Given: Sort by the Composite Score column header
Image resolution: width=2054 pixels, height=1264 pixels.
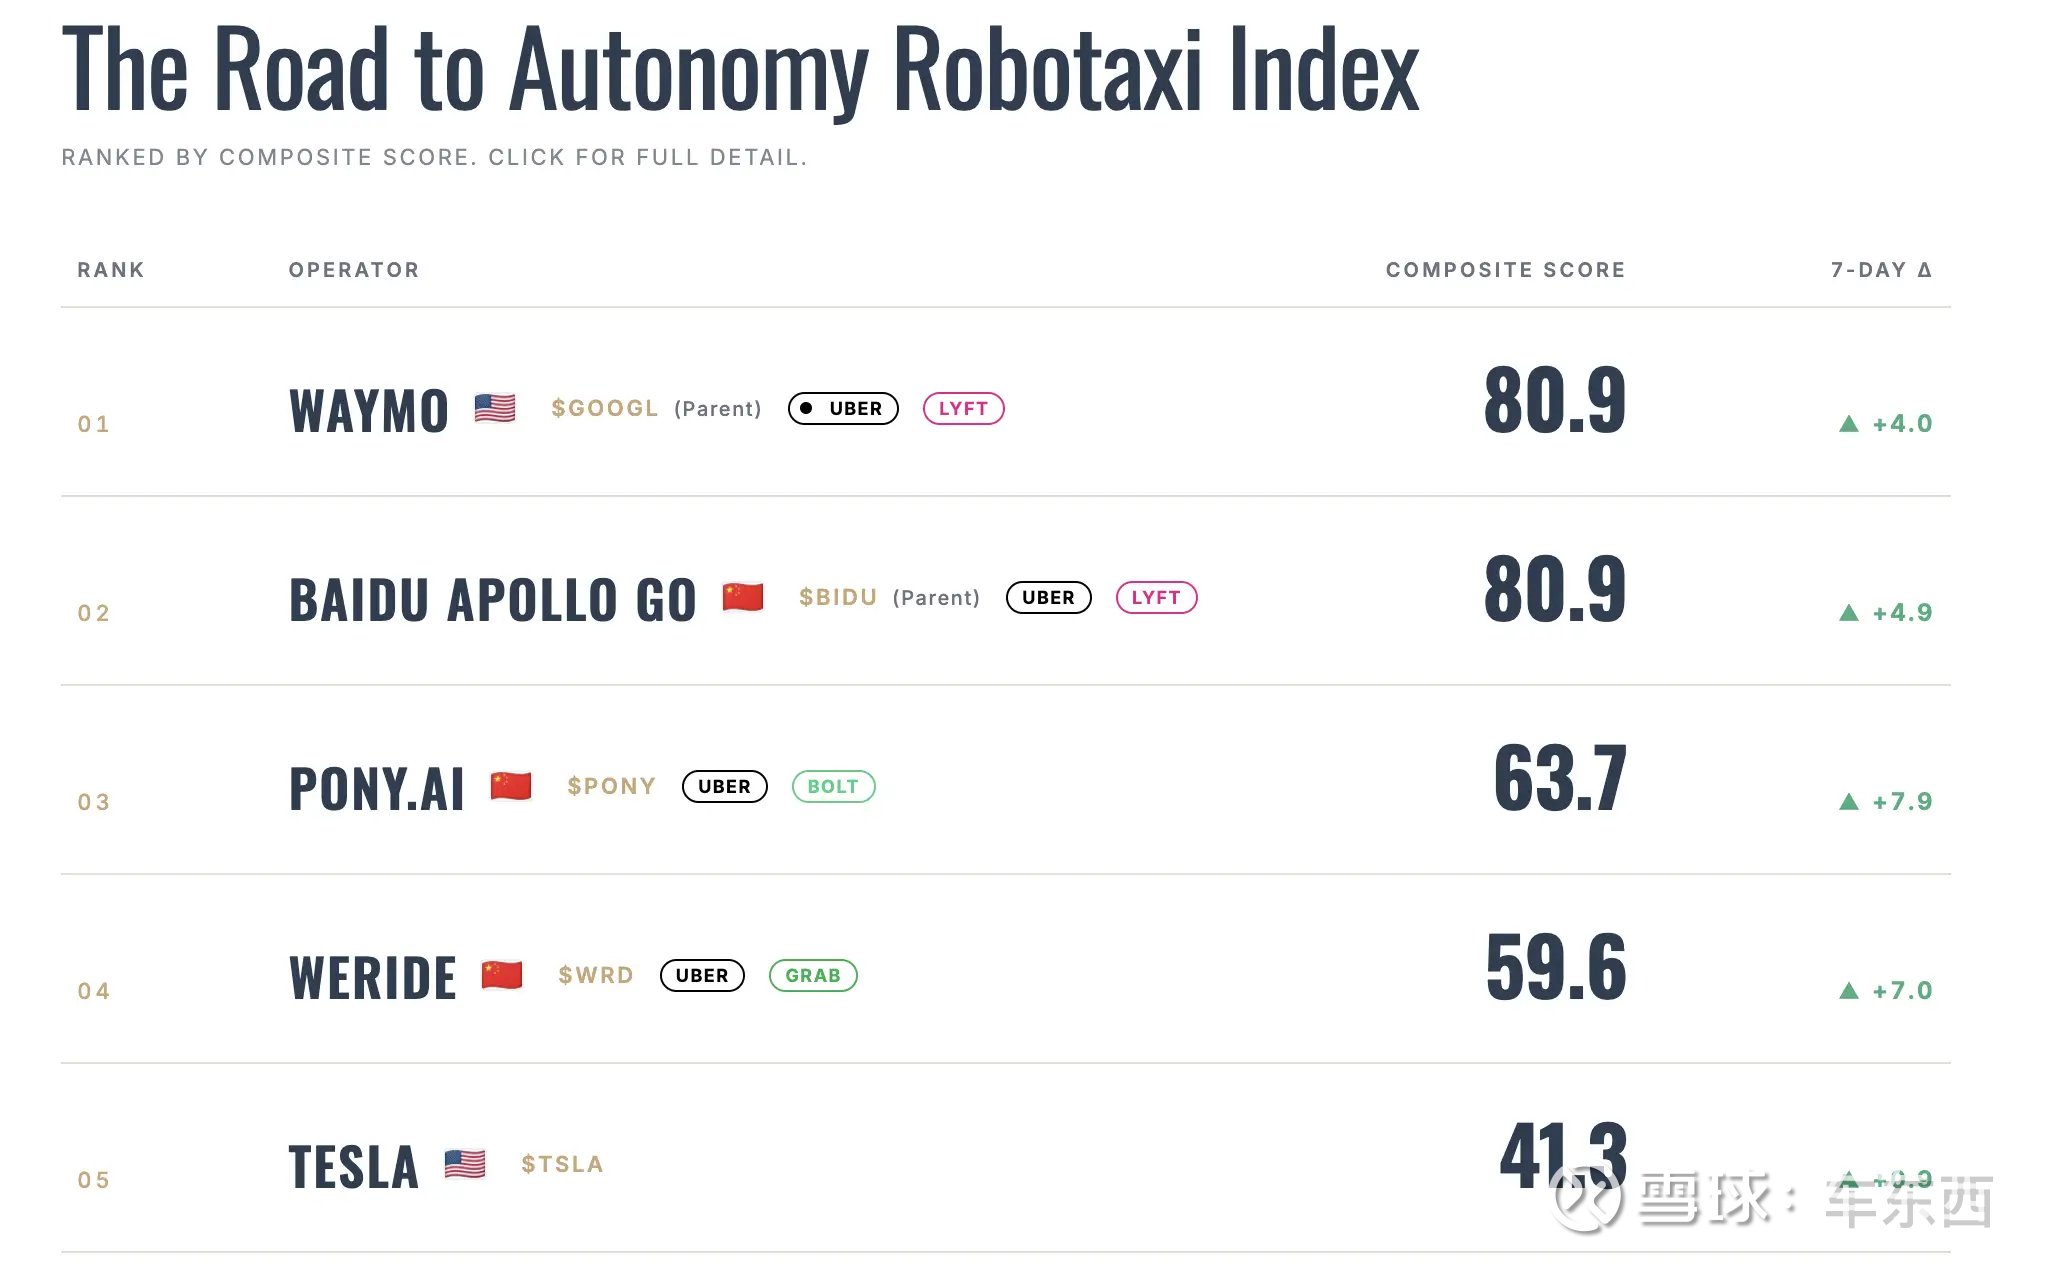Looking at the screenshot, I should [1505, 270].
